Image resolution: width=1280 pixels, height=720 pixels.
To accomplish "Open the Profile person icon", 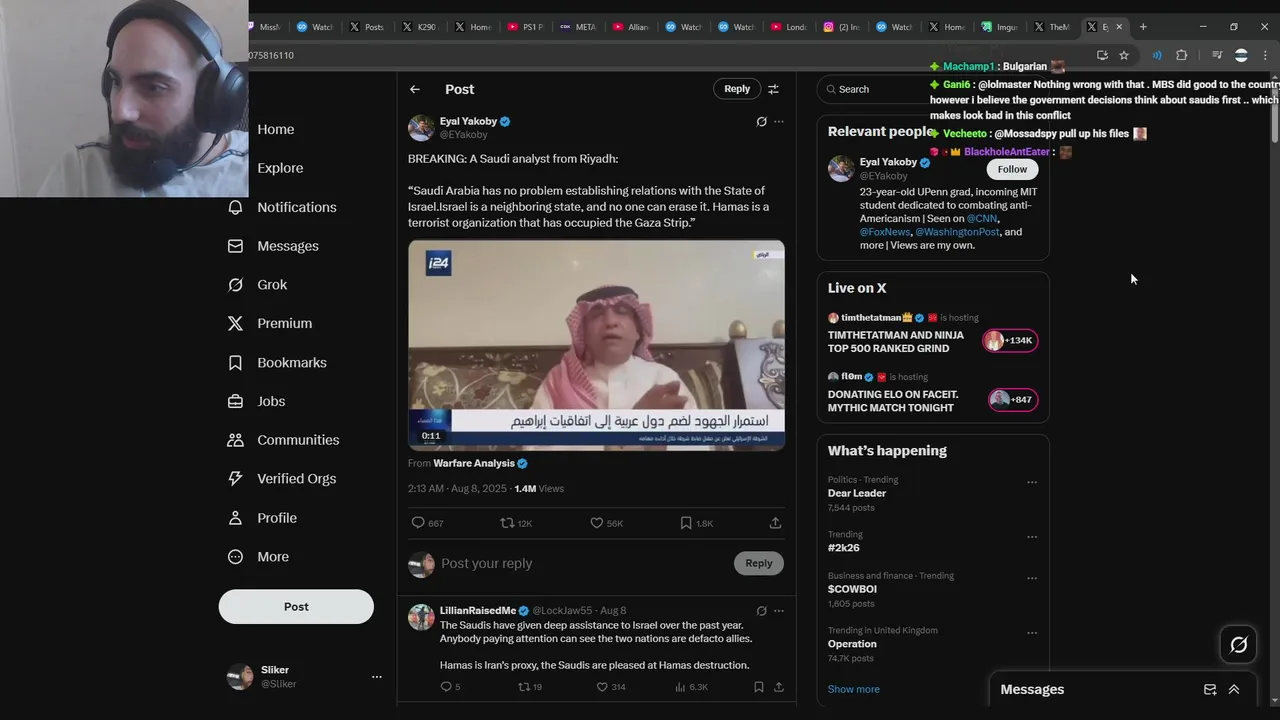I will [x=235, y=518].
